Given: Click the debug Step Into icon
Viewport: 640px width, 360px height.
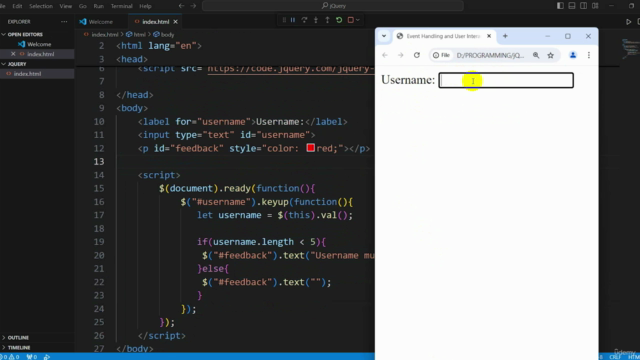Looking at the screenshot, I should (x=316, y=20).
